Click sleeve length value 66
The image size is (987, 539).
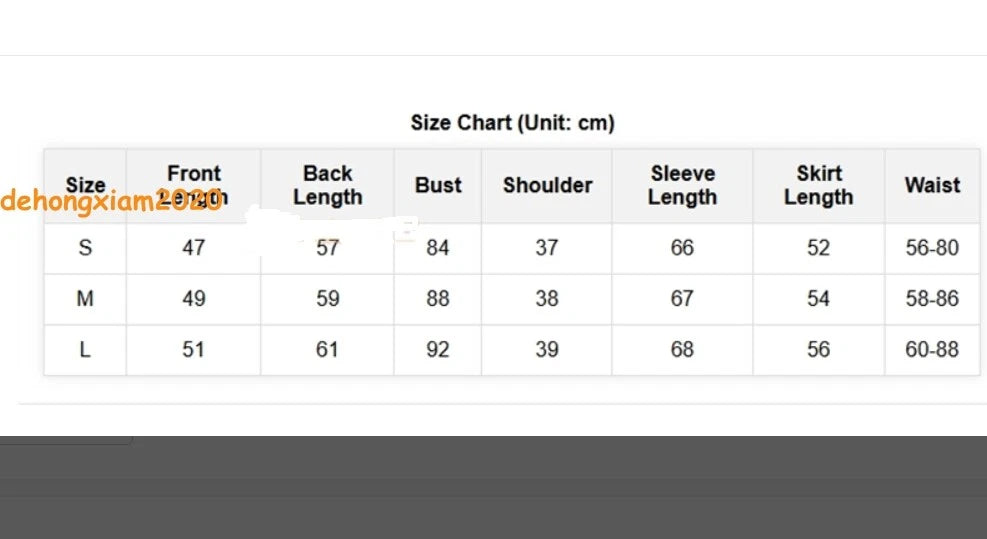coord(682,247)
